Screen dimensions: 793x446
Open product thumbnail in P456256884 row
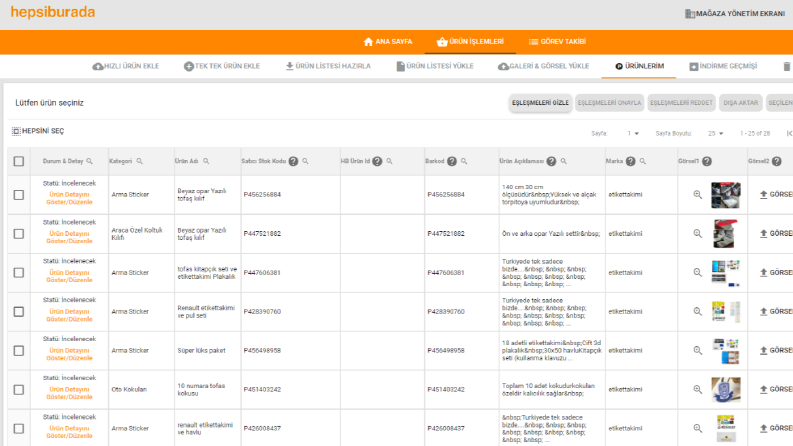click(726, 195)
